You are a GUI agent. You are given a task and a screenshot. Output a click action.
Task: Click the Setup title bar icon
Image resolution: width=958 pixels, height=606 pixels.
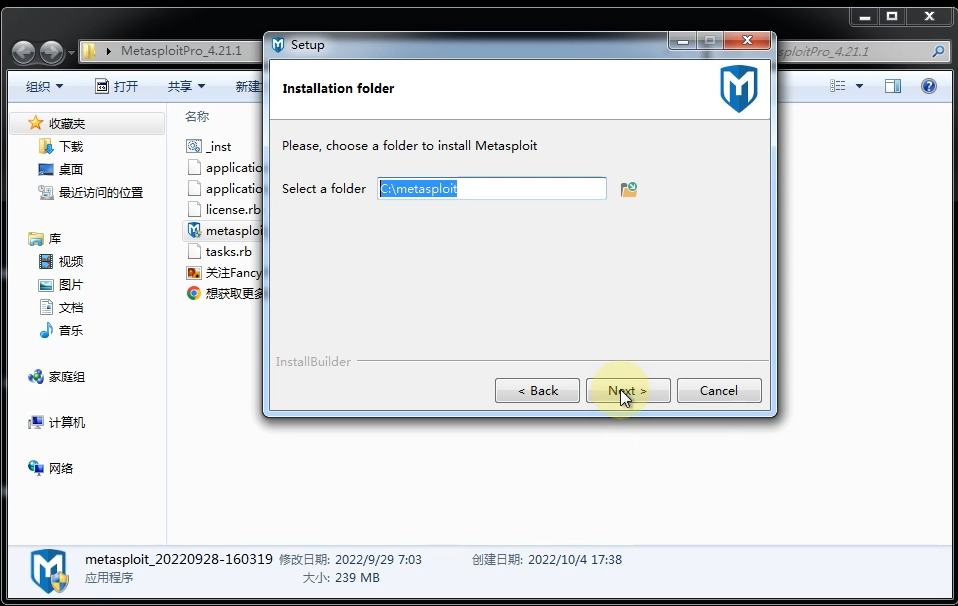point(278,45)
